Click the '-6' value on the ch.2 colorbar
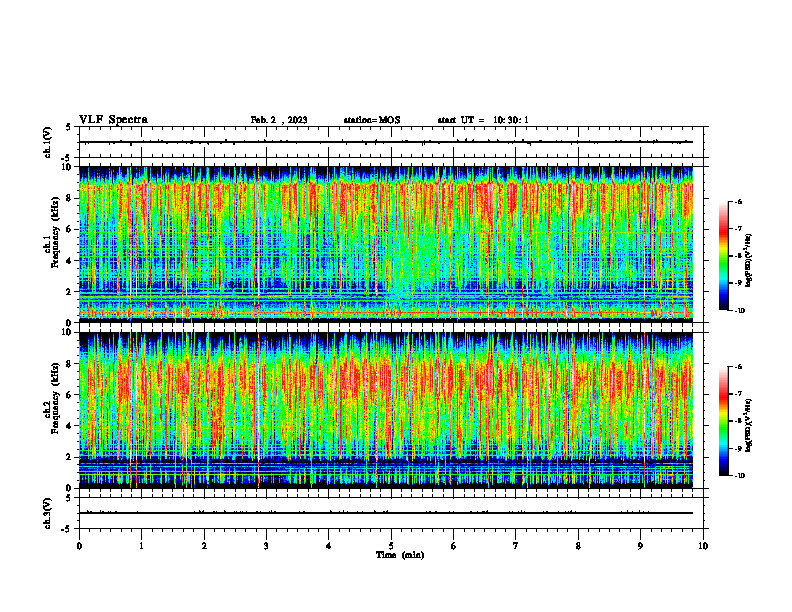 pyautogui.click(x=738, y=367)
